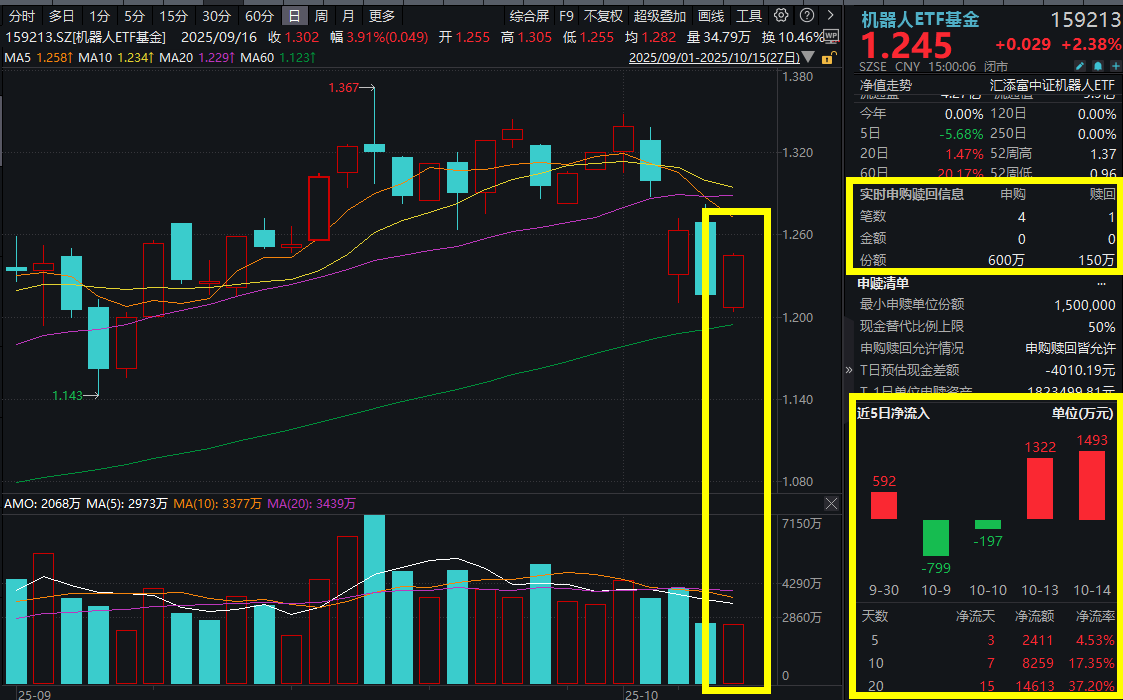Close the AMO volume sub-chart panel
1123x700 pixels.
click(831, 503)
